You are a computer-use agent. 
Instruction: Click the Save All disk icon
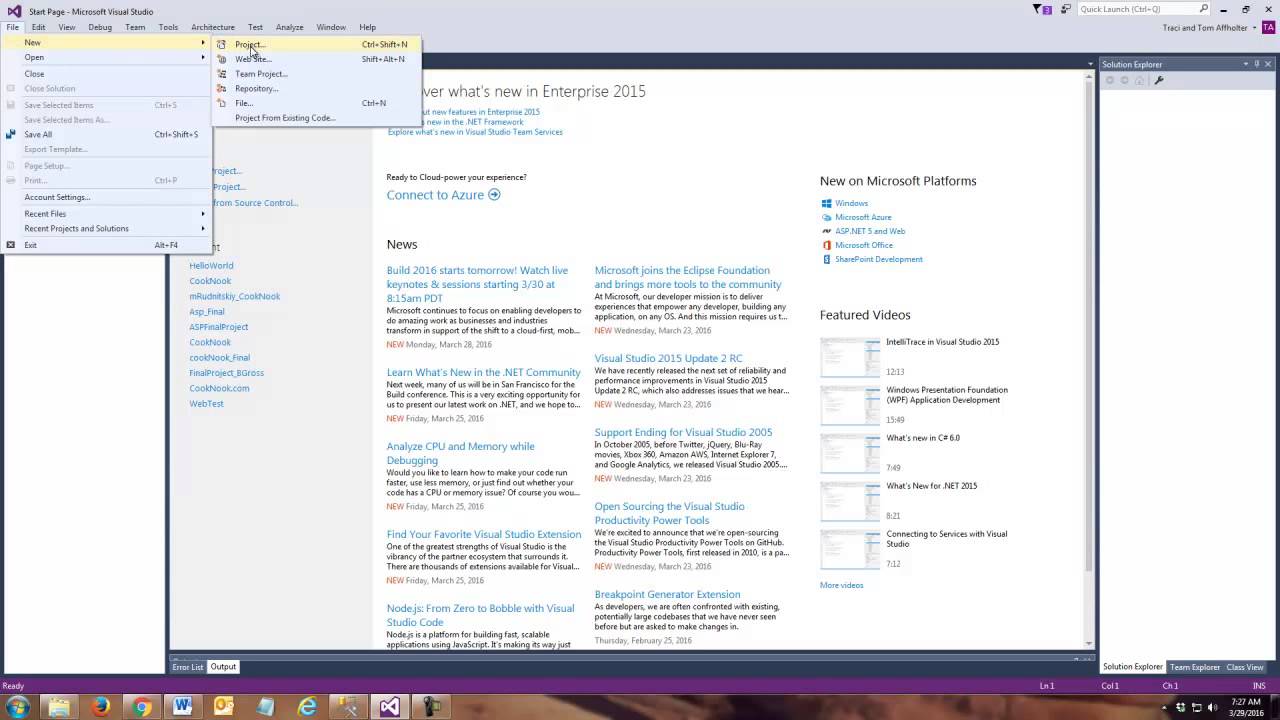(x=11, y=134)
